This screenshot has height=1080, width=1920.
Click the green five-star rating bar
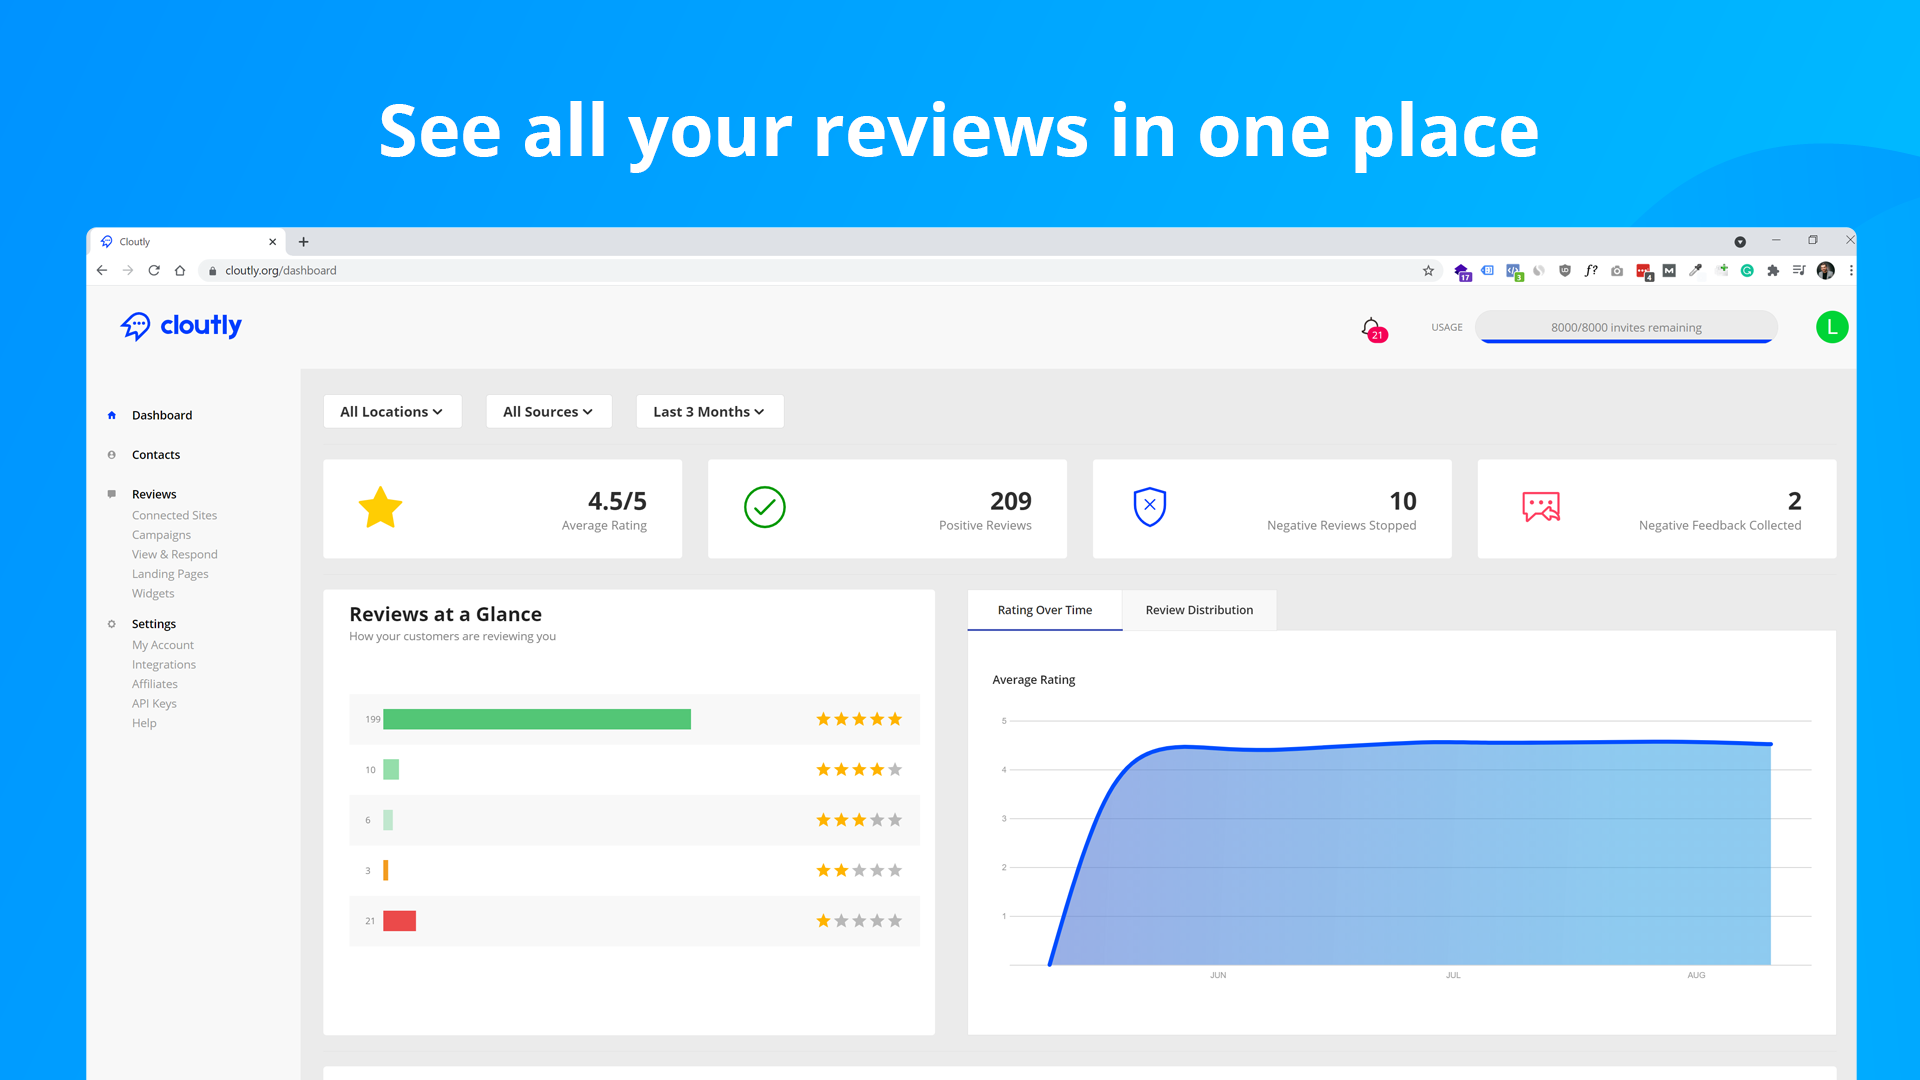click(536, 719)
